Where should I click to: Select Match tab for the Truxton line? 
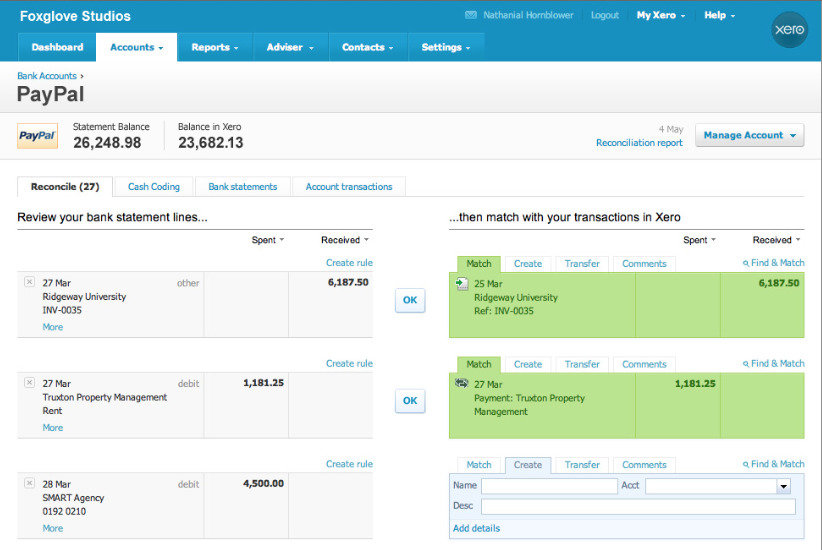click(x=479, y=364)
